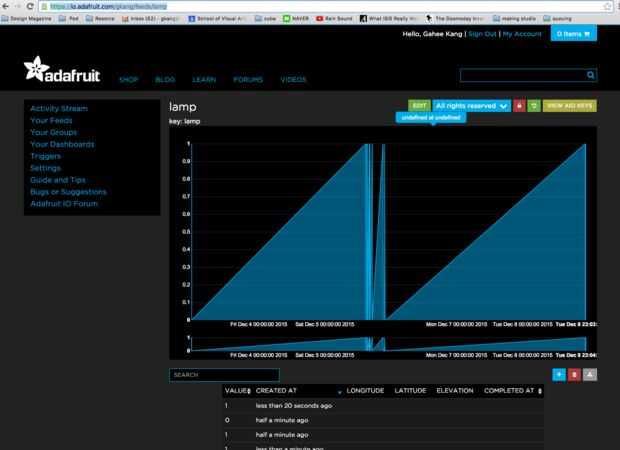Open the code bookmark folder
Viewport: 620px width, 450px height.
[266, 19]
